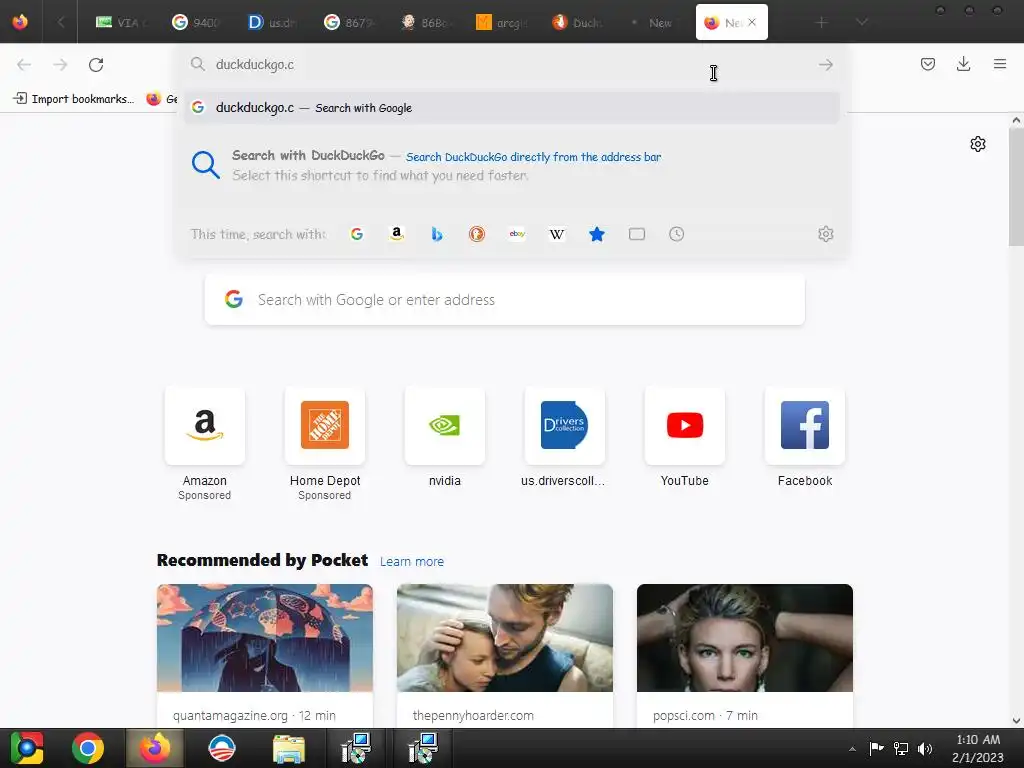Image resolution: width=1024 pixels, height=768 pixels.
Task: Click scrollbar down arrow
Action: pyautogui.click(x=1016, y=720)
